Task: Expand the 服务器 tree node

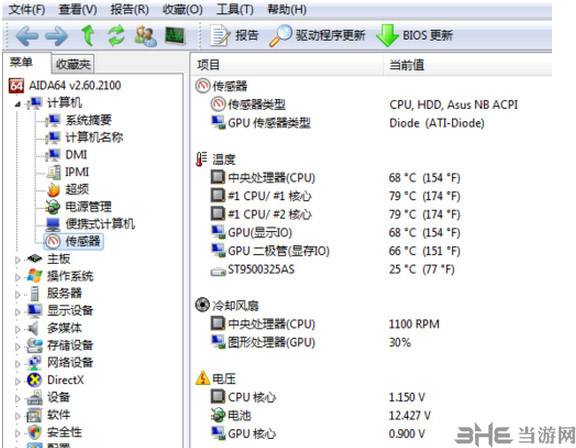Action: pos(17,295)
